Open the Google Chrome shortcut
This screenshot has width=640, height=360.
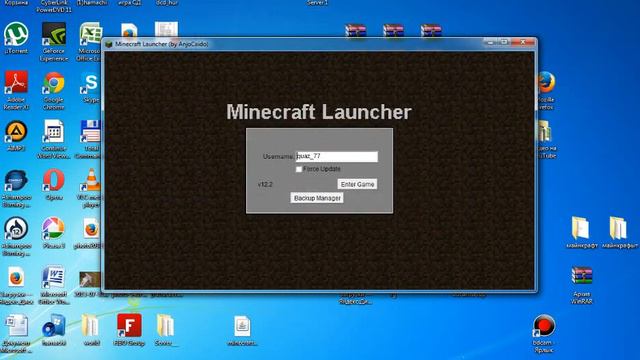(x=54, y=83)
